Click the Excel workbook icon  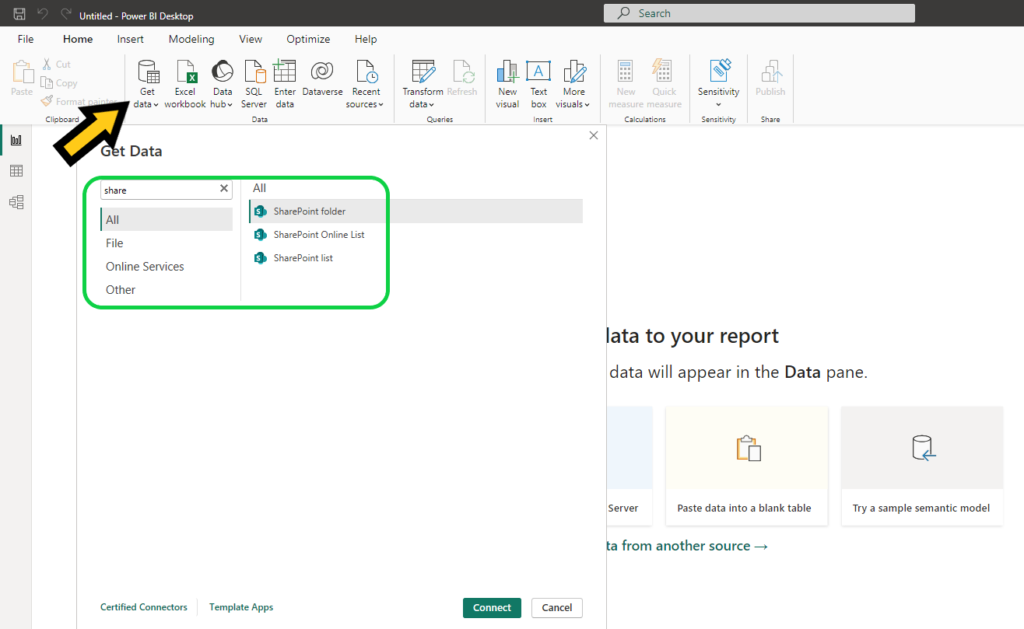click(185, 71)
